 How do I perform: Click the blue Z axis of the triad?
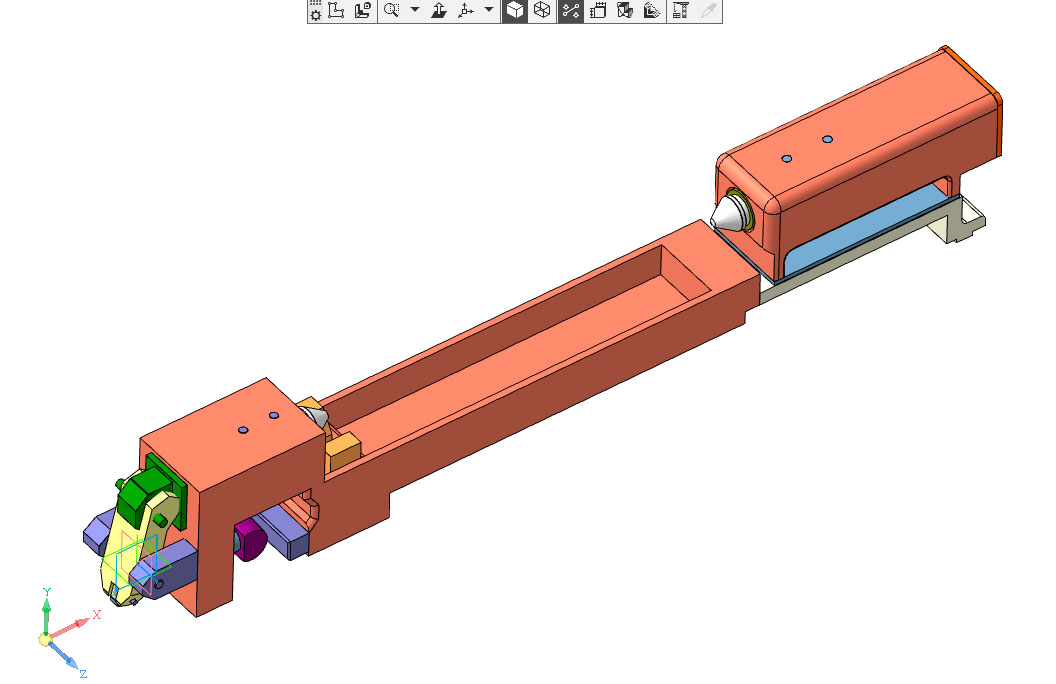click(64, 655)
